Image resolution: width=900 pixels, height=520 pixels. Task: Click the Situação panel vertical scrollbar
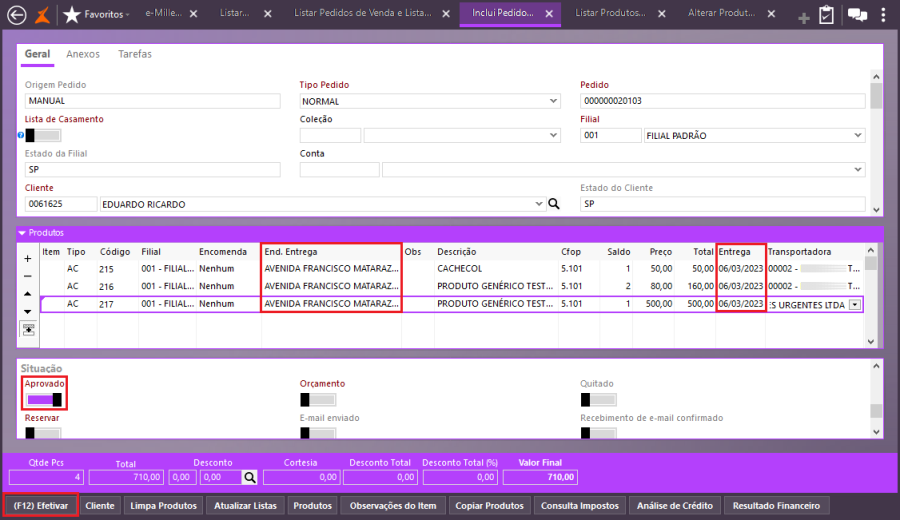point(876,399)
